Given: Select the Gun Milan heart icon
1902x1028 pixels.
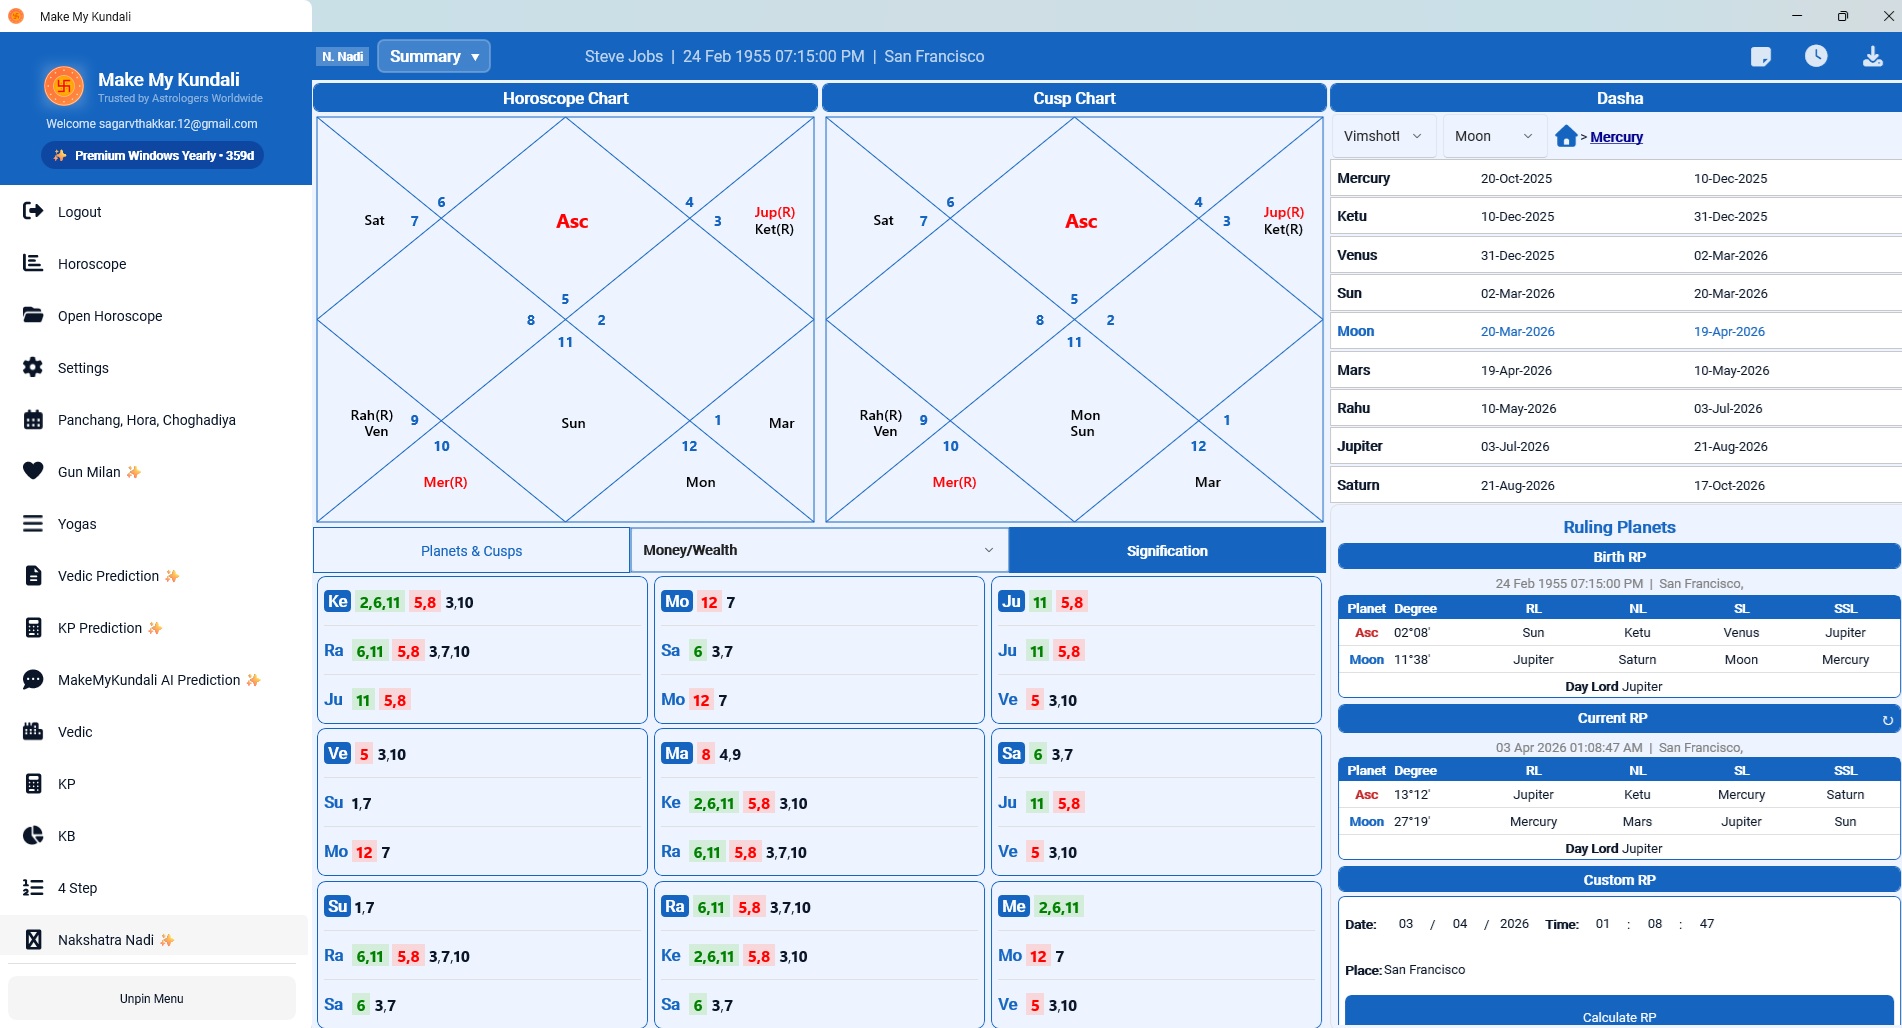Looking at the screenshot, I should point(33,471).
